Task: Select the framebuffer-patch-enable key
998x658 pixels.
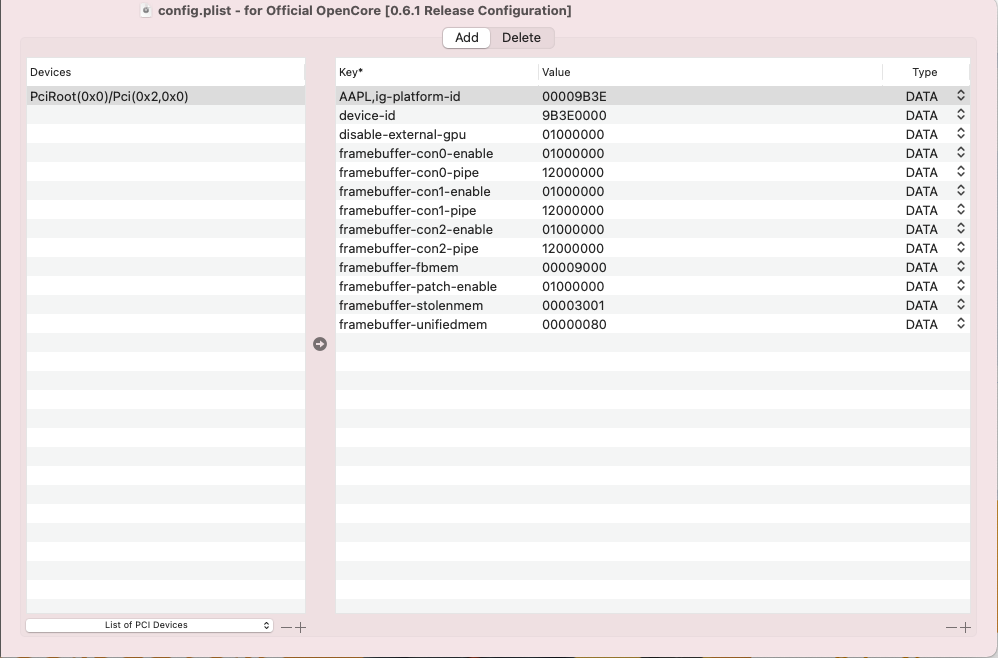Action: pyautogui.click(x=417, y=286)
